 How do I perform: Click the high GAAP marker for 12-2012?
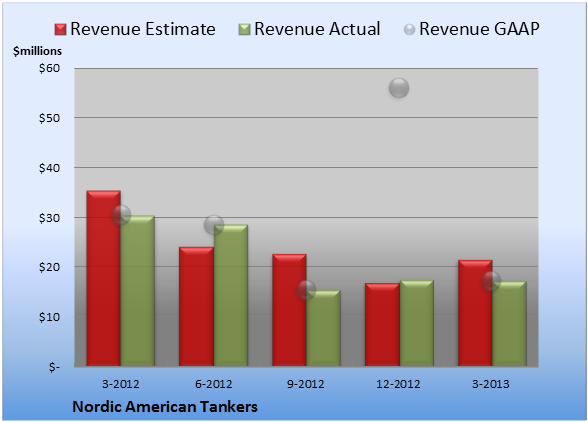[x=399, y=88]
